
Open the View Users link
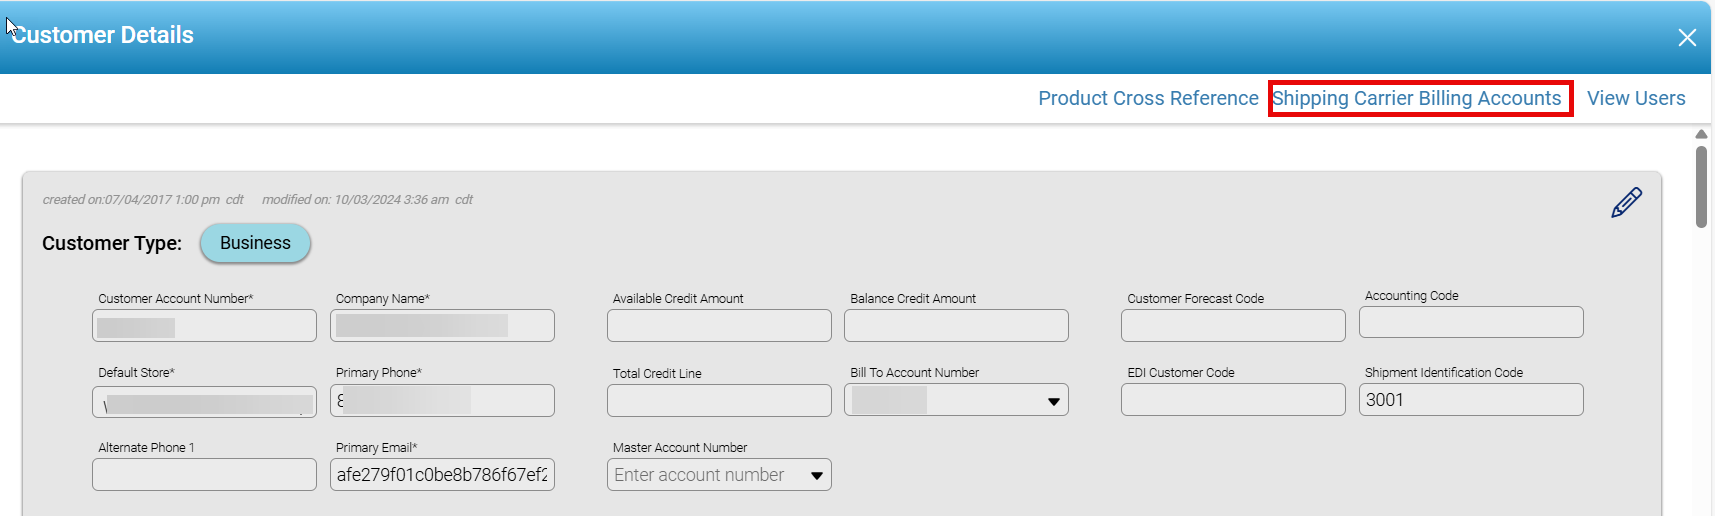coord(1636,98)
